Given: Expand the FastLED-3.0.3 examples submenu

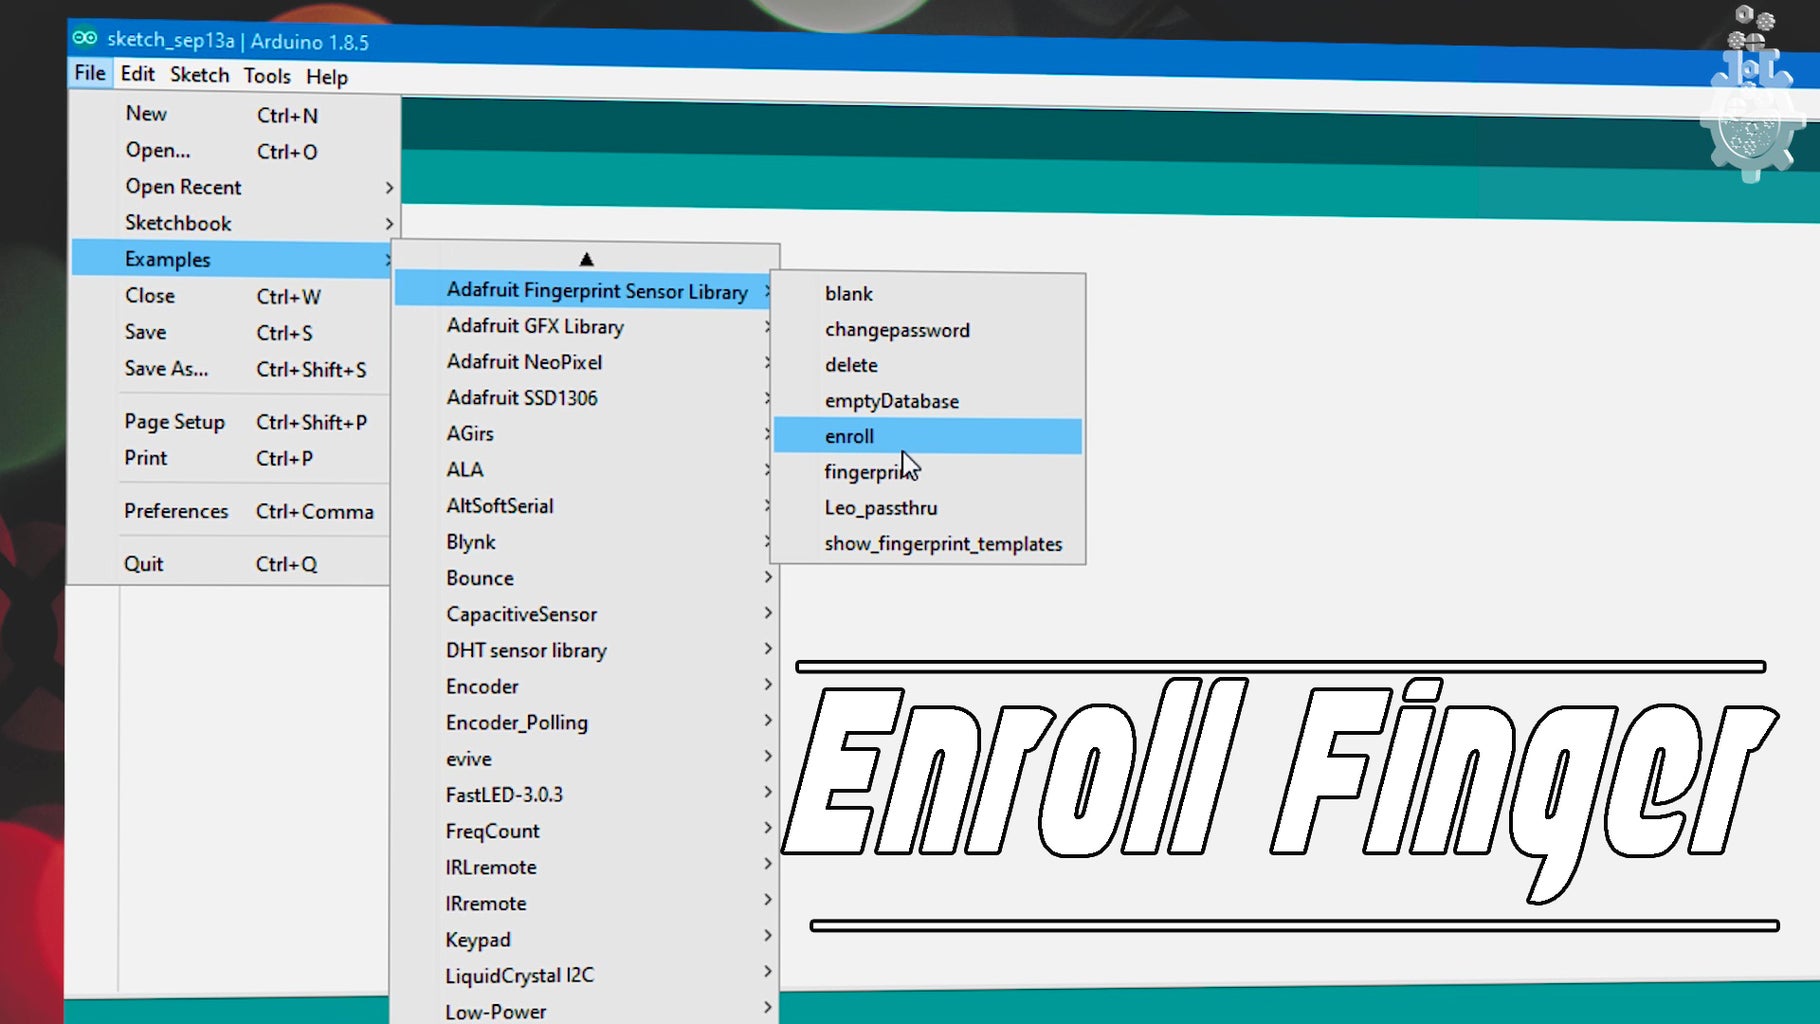Looking at the screenshot, I should [x=503, y=793].
